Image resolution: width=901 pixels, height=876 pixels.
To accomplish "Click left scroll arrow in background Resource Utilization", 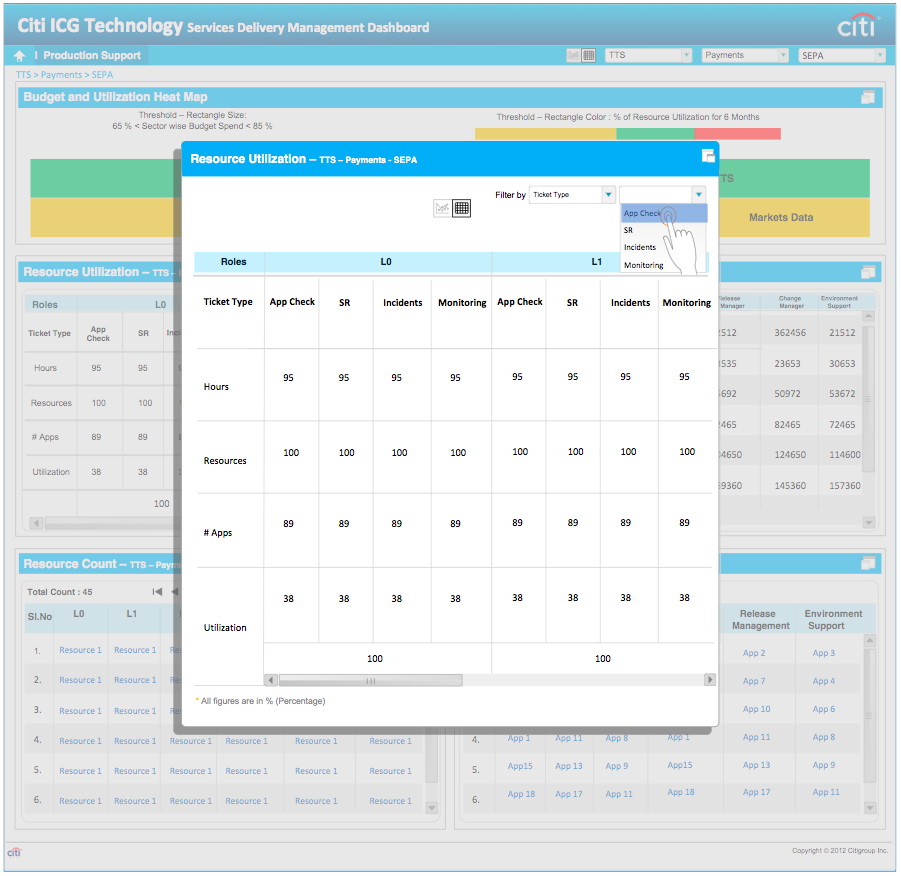I will [x=36, y=524].
